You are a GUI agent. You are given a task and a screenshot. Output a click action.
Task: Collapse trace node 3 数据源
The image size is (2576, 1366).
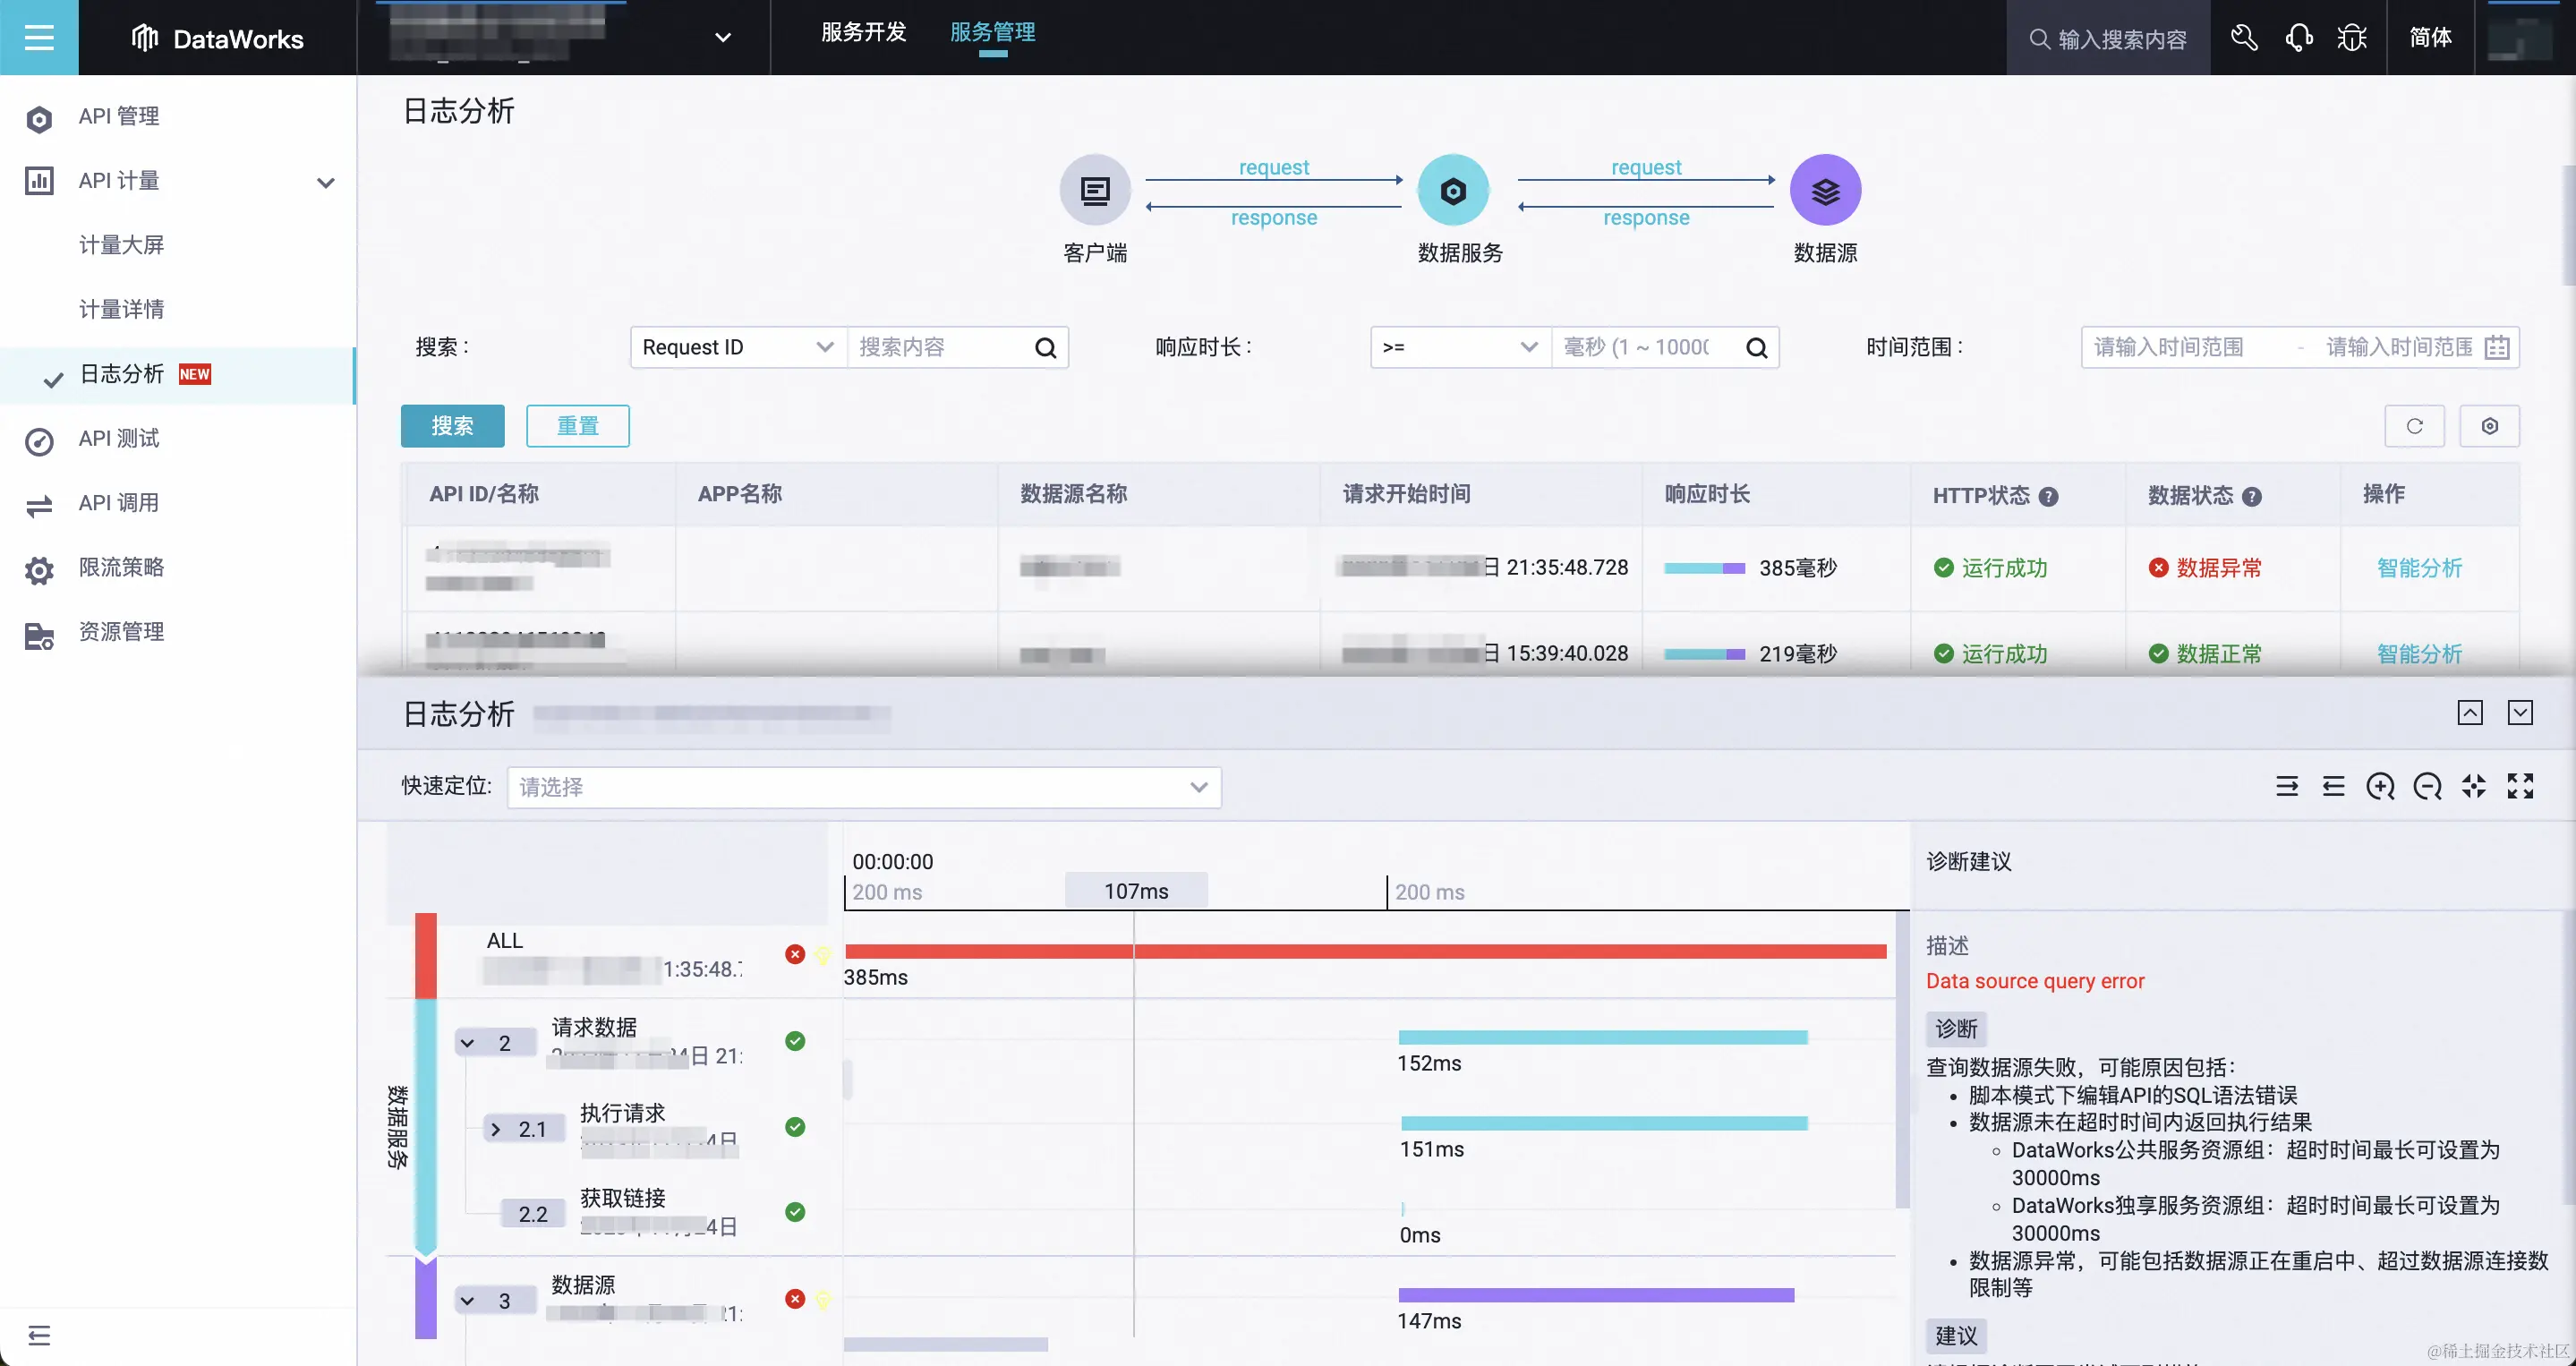467,1301
